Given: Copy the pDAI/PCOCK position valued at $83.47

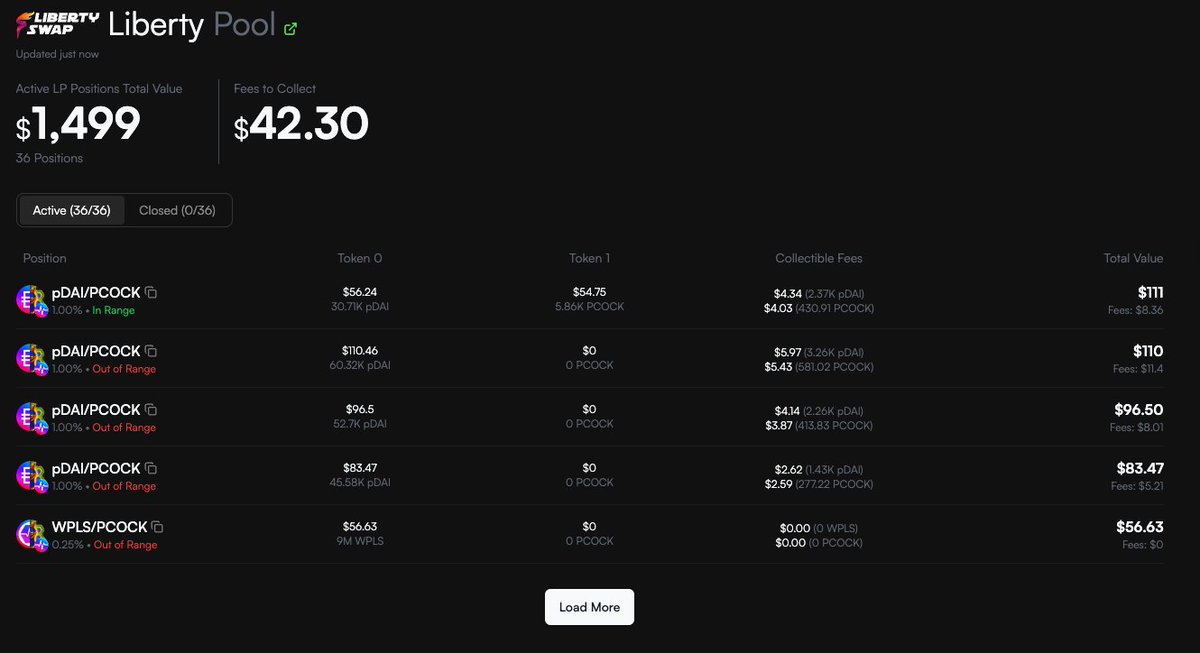Looking at the screenshot, I should [151, 468].
